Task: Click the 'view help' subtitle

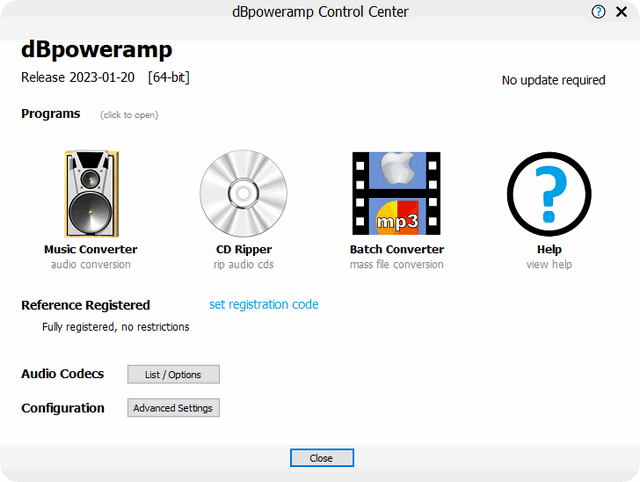Action: [x=549, y=264]
